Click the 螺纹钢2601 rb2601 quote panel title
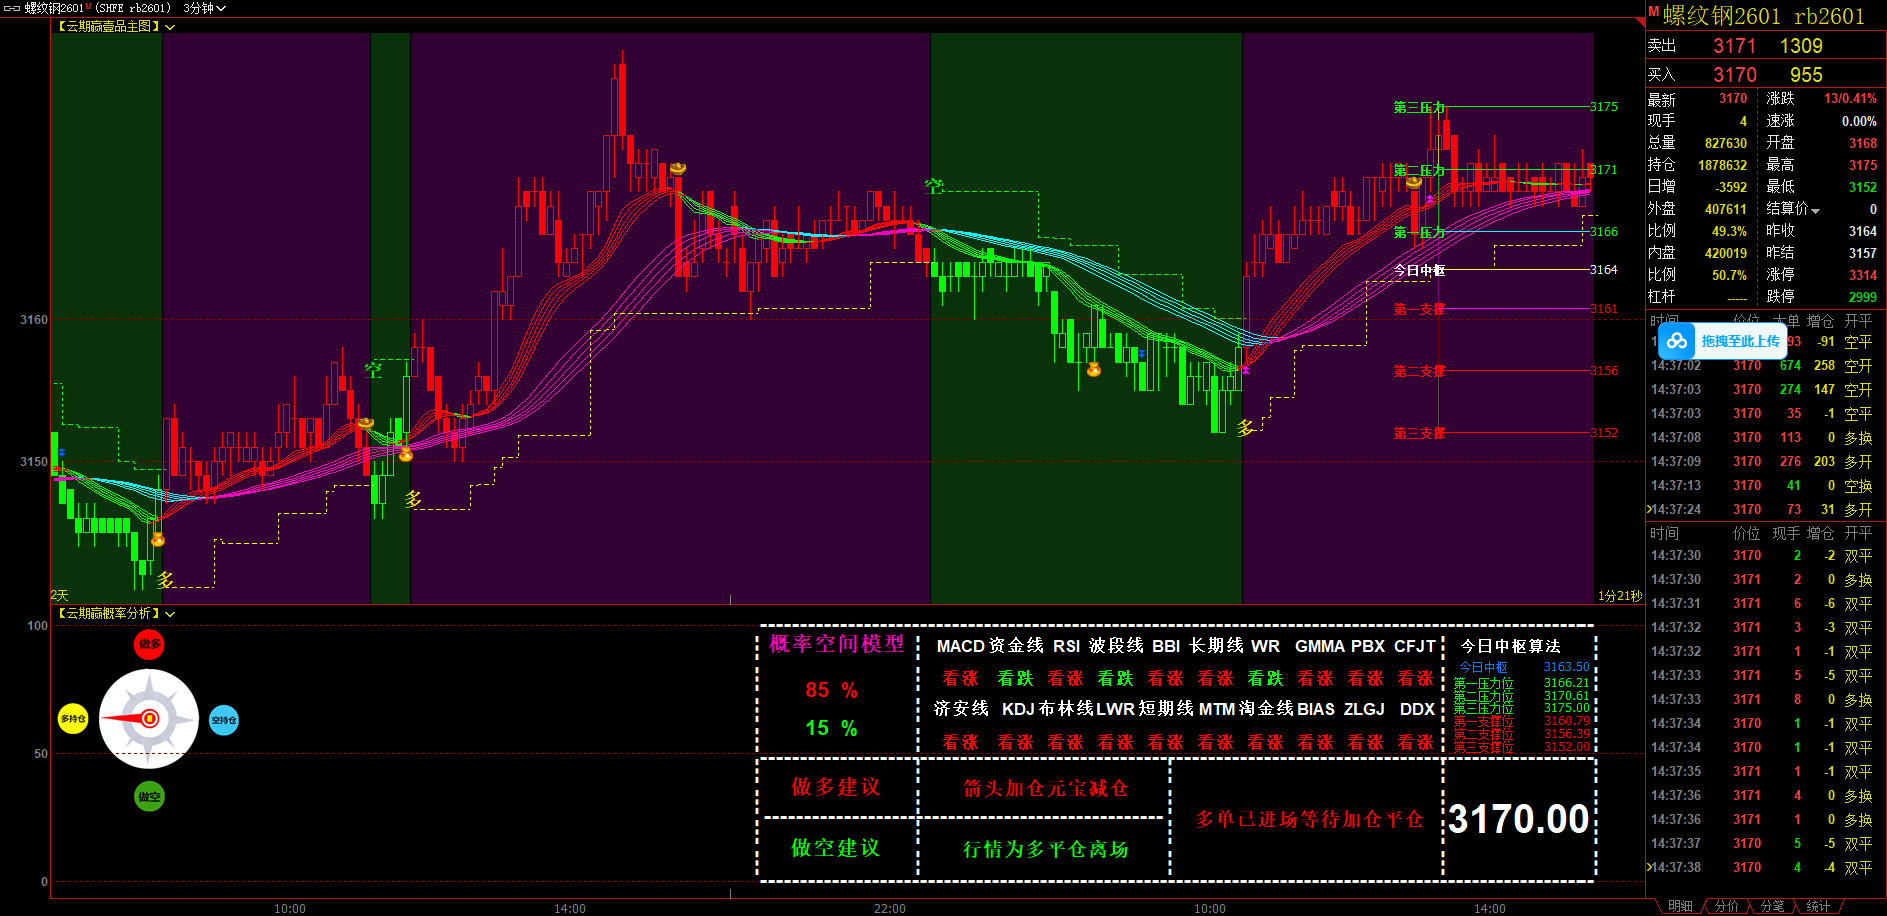Image resolution: width=1887 pixels, height=916 pixels. pyautogui.click(x=1763, y=16)
